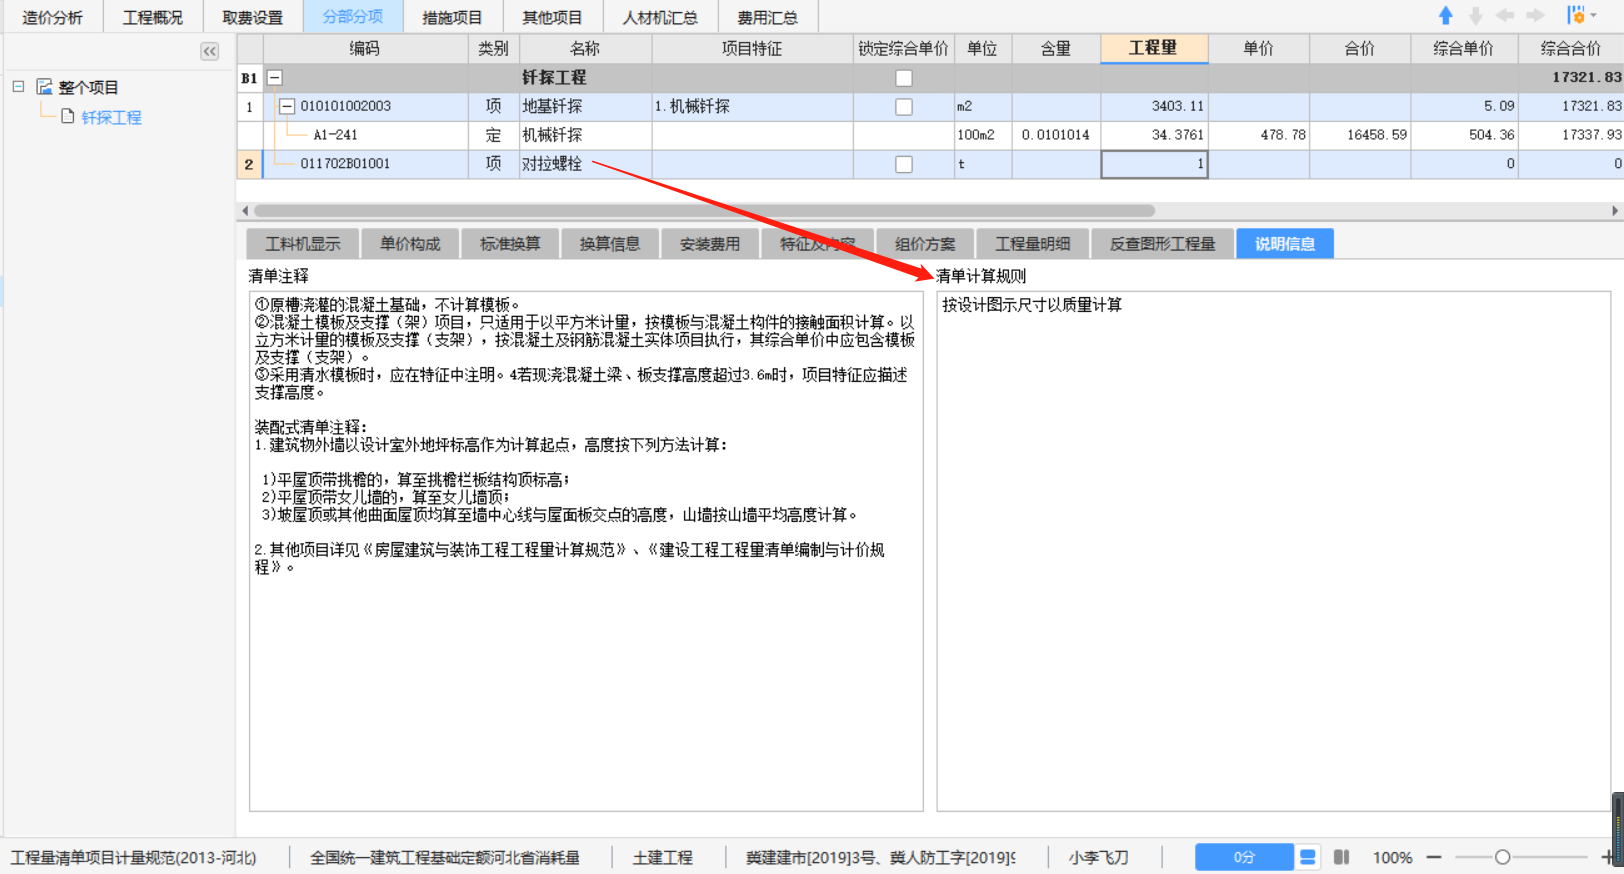
Task: Select the 分部分项 tab
Action: pyautogui.click(x=353, y=17)
